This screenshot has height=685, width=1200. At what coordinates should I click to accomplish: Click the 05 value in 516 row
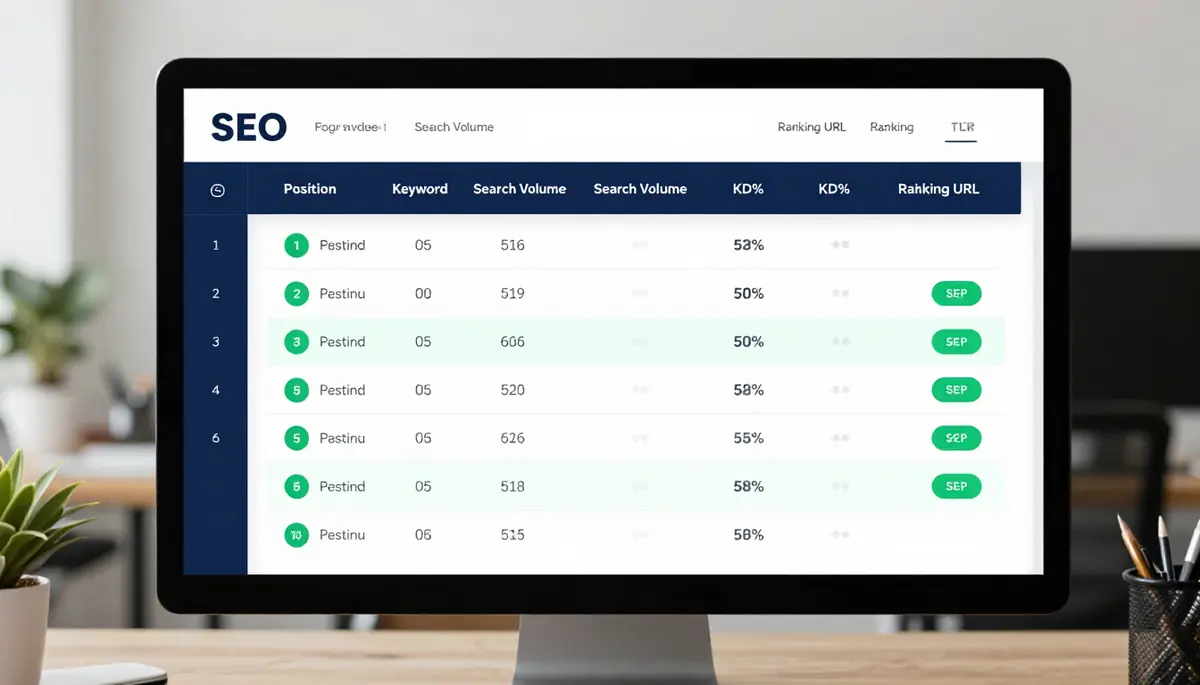click(x=423, y=245)
